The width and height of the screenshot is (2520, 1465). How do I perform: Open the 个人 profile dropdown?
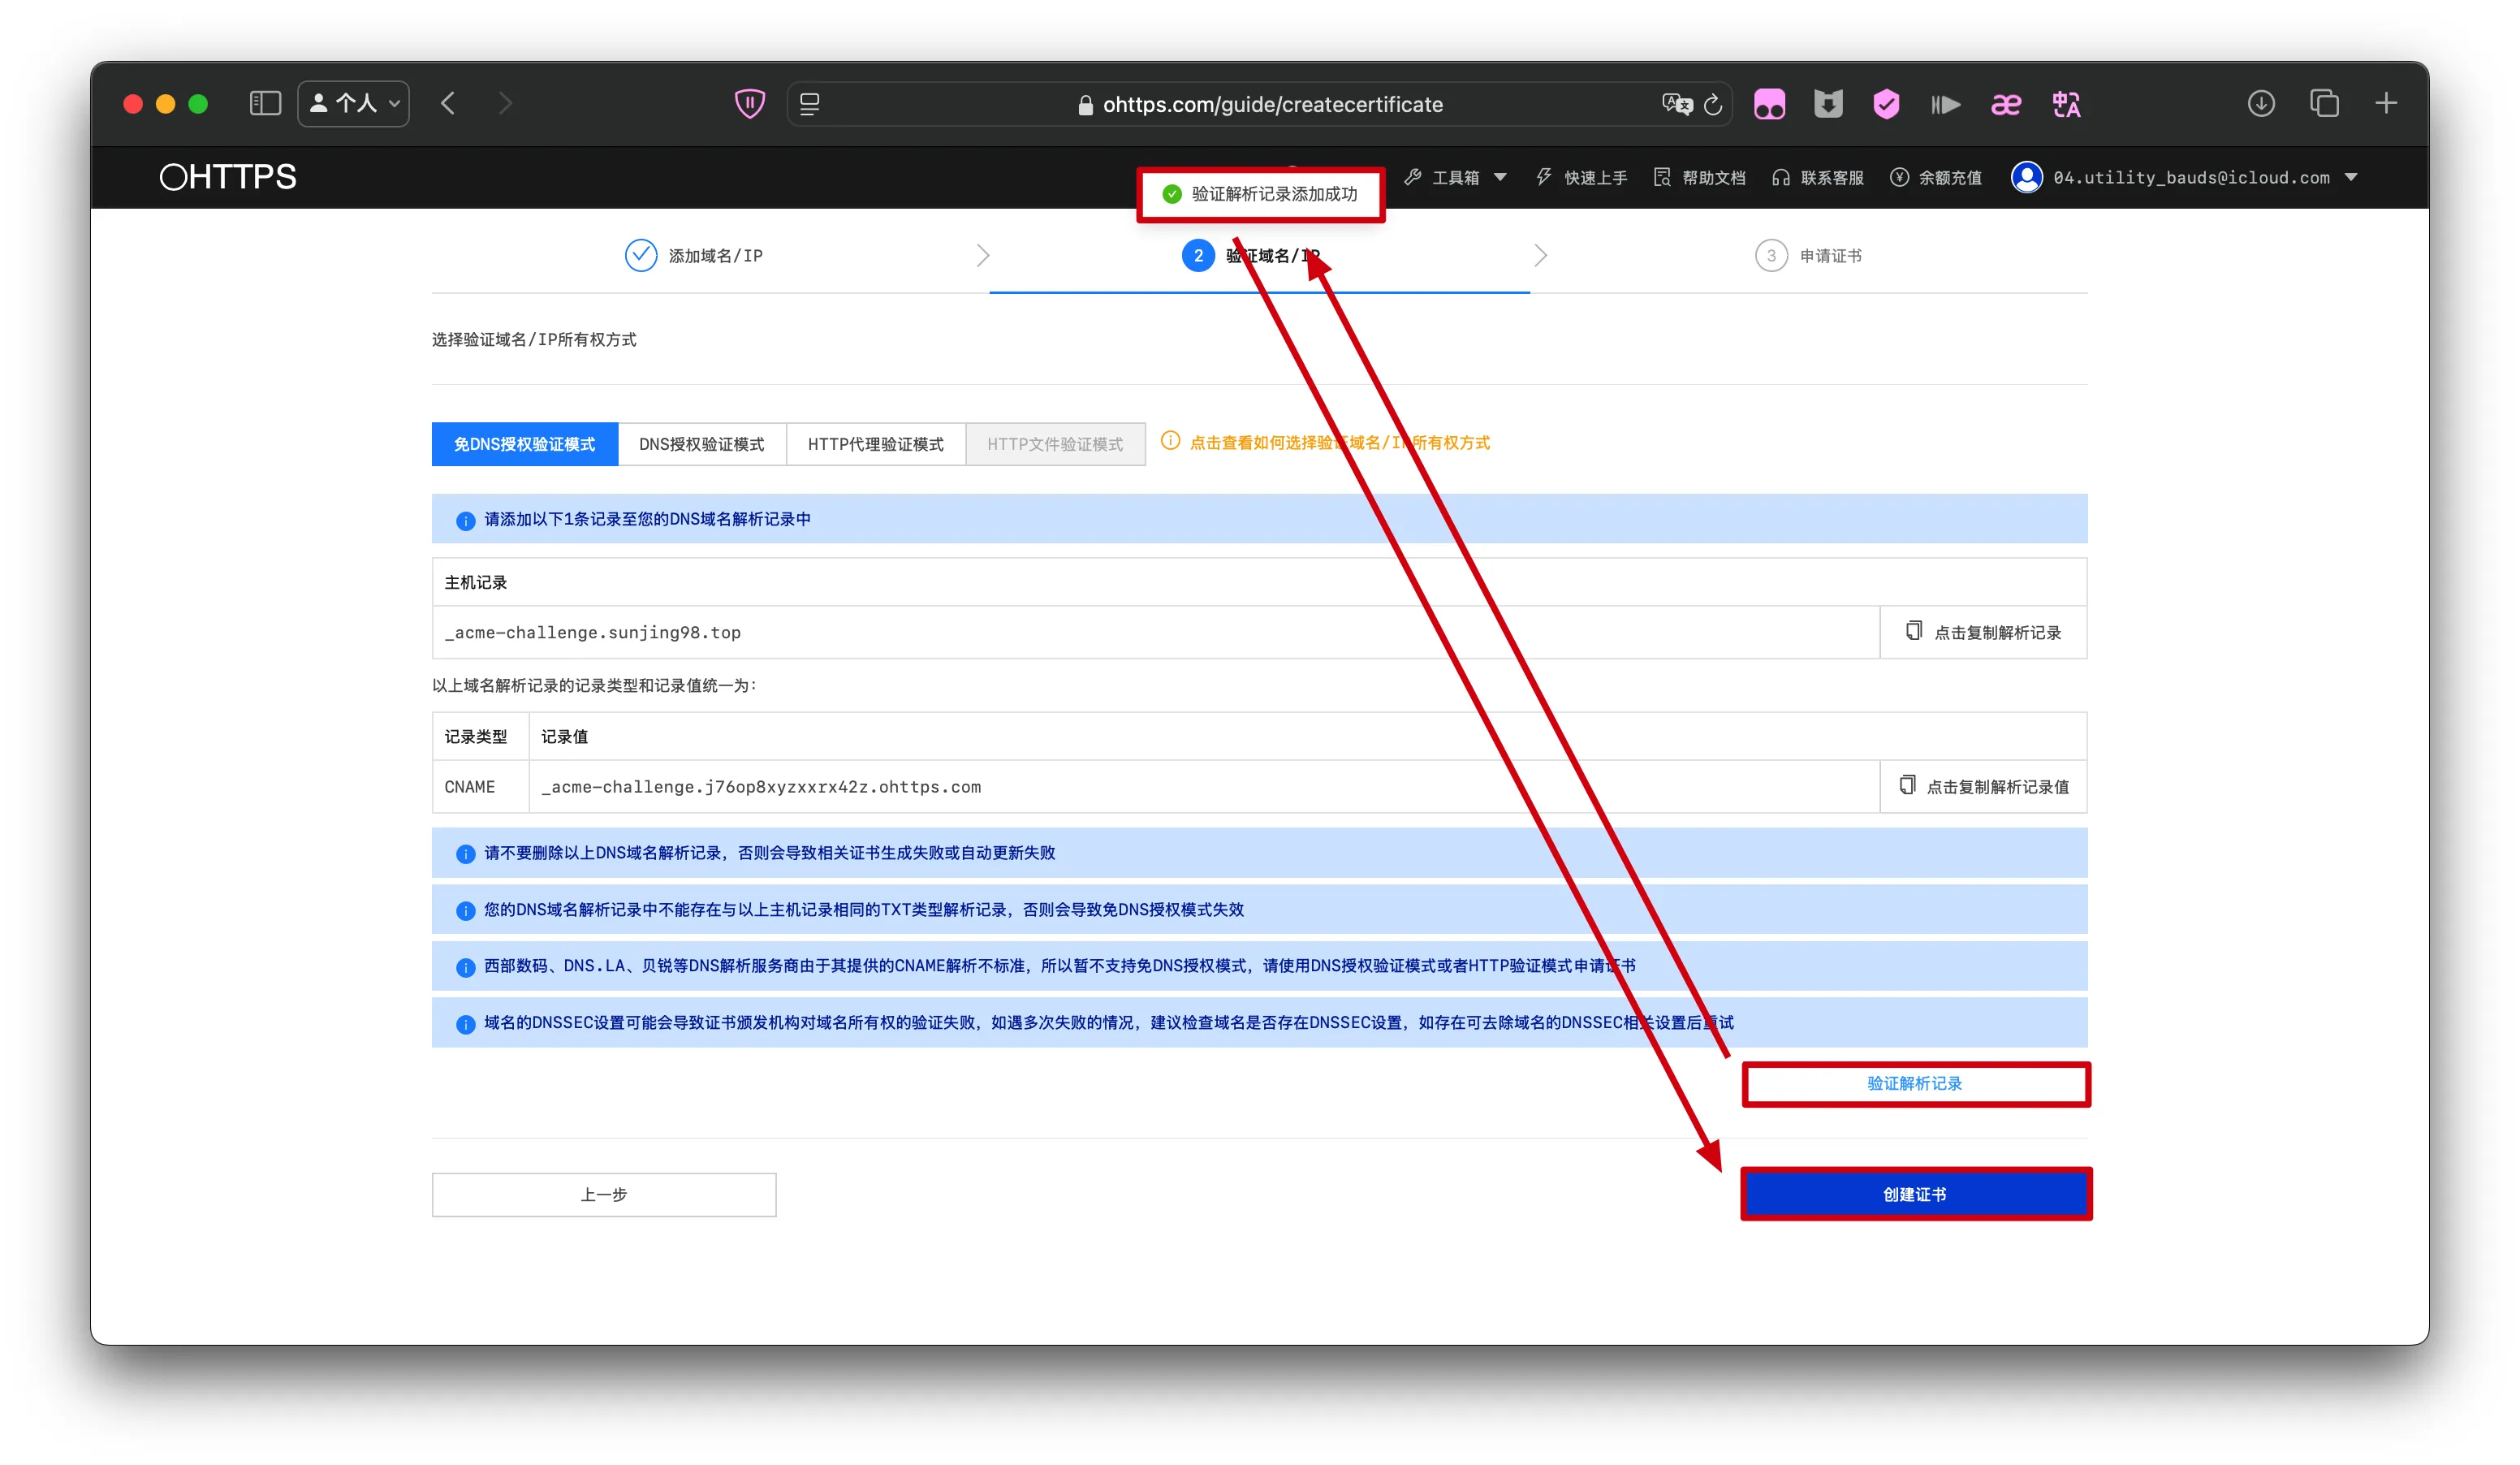354,104
